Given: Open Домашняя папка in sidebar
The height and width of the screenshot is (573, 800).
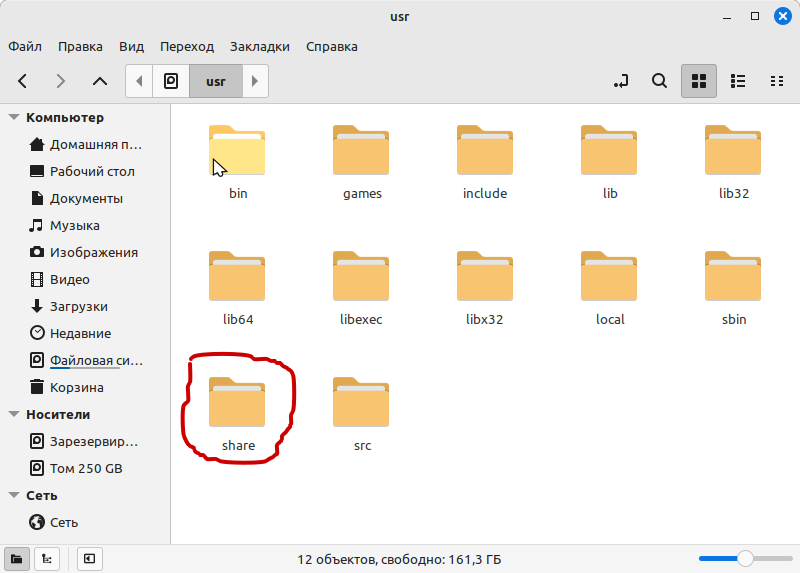Looking at the screenshot, I should 86,144.
